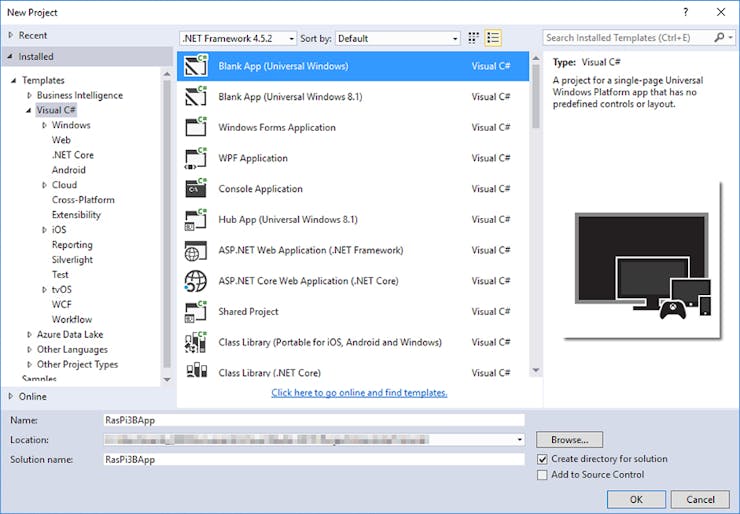Click the Windows Forms Application template icon

pos(195,127)
